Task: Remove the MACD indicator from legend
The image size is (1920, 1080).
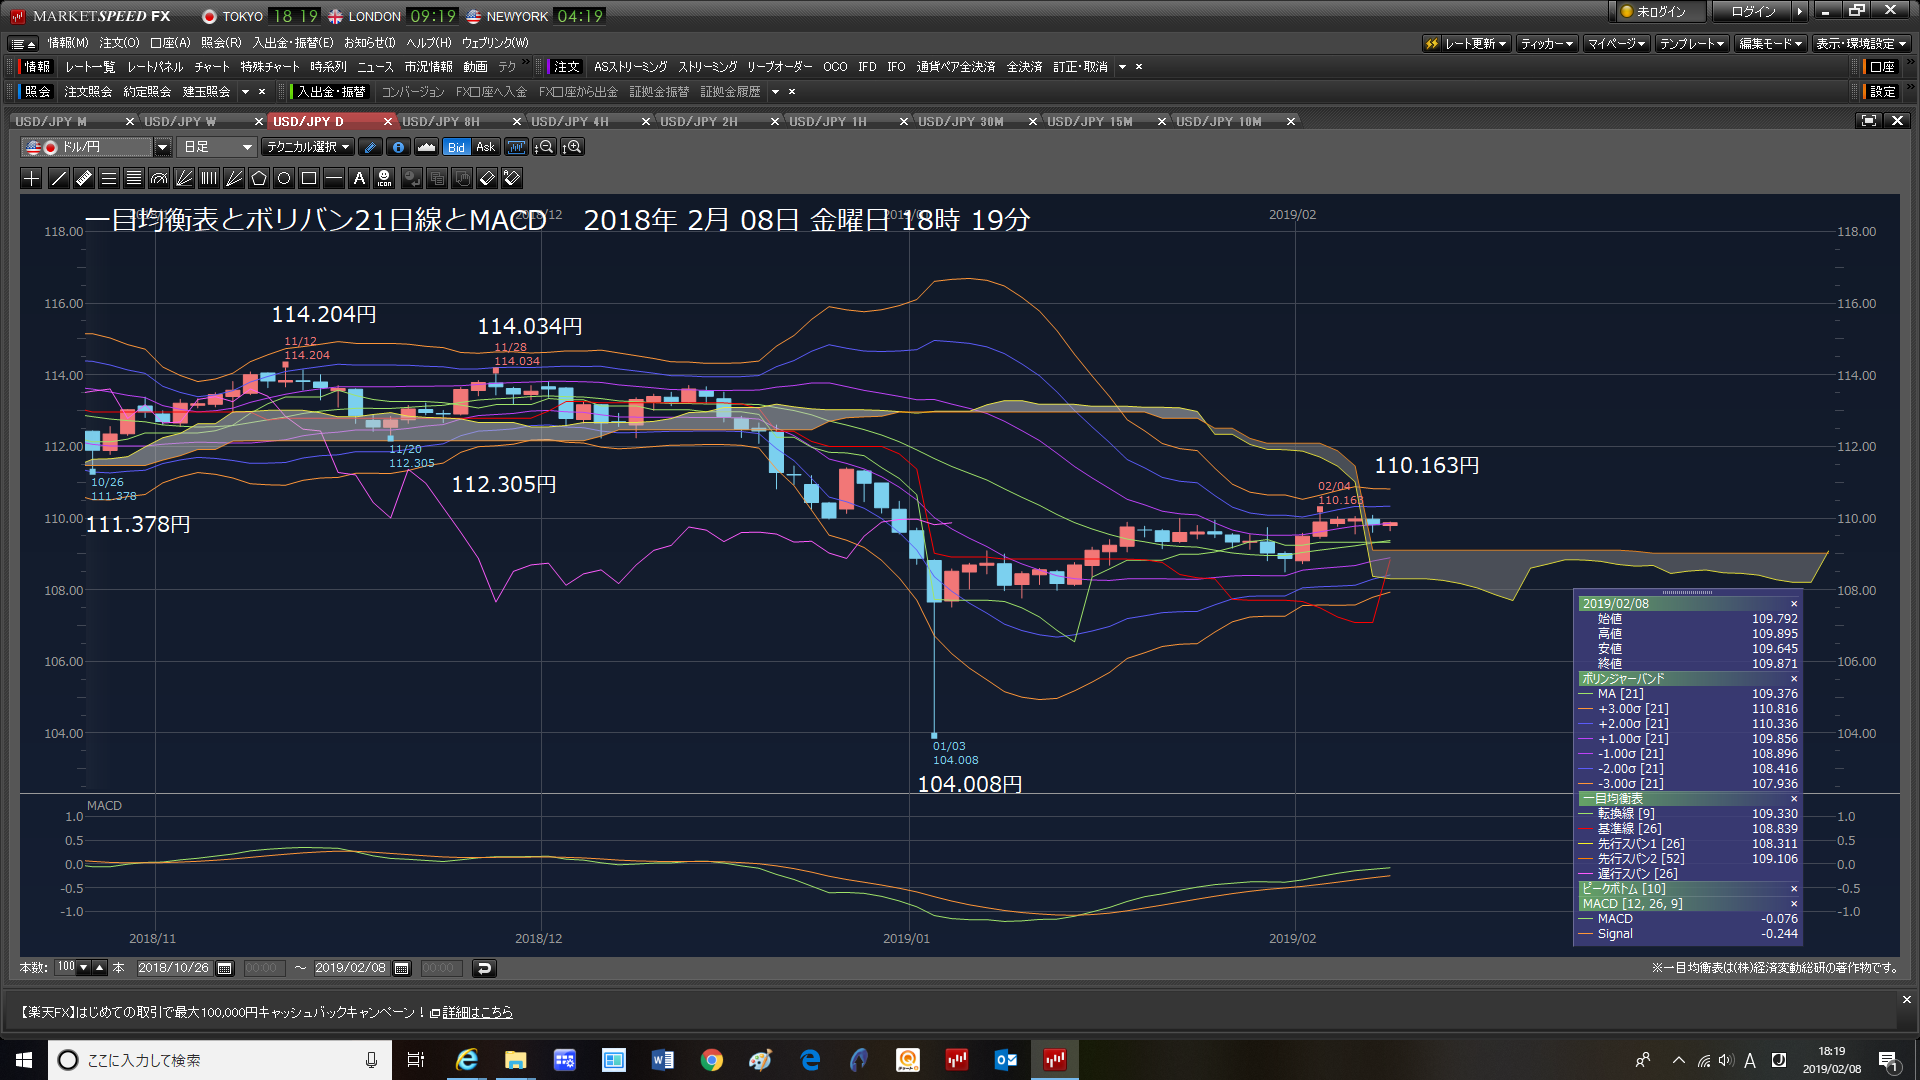Action: (1794, 904)
